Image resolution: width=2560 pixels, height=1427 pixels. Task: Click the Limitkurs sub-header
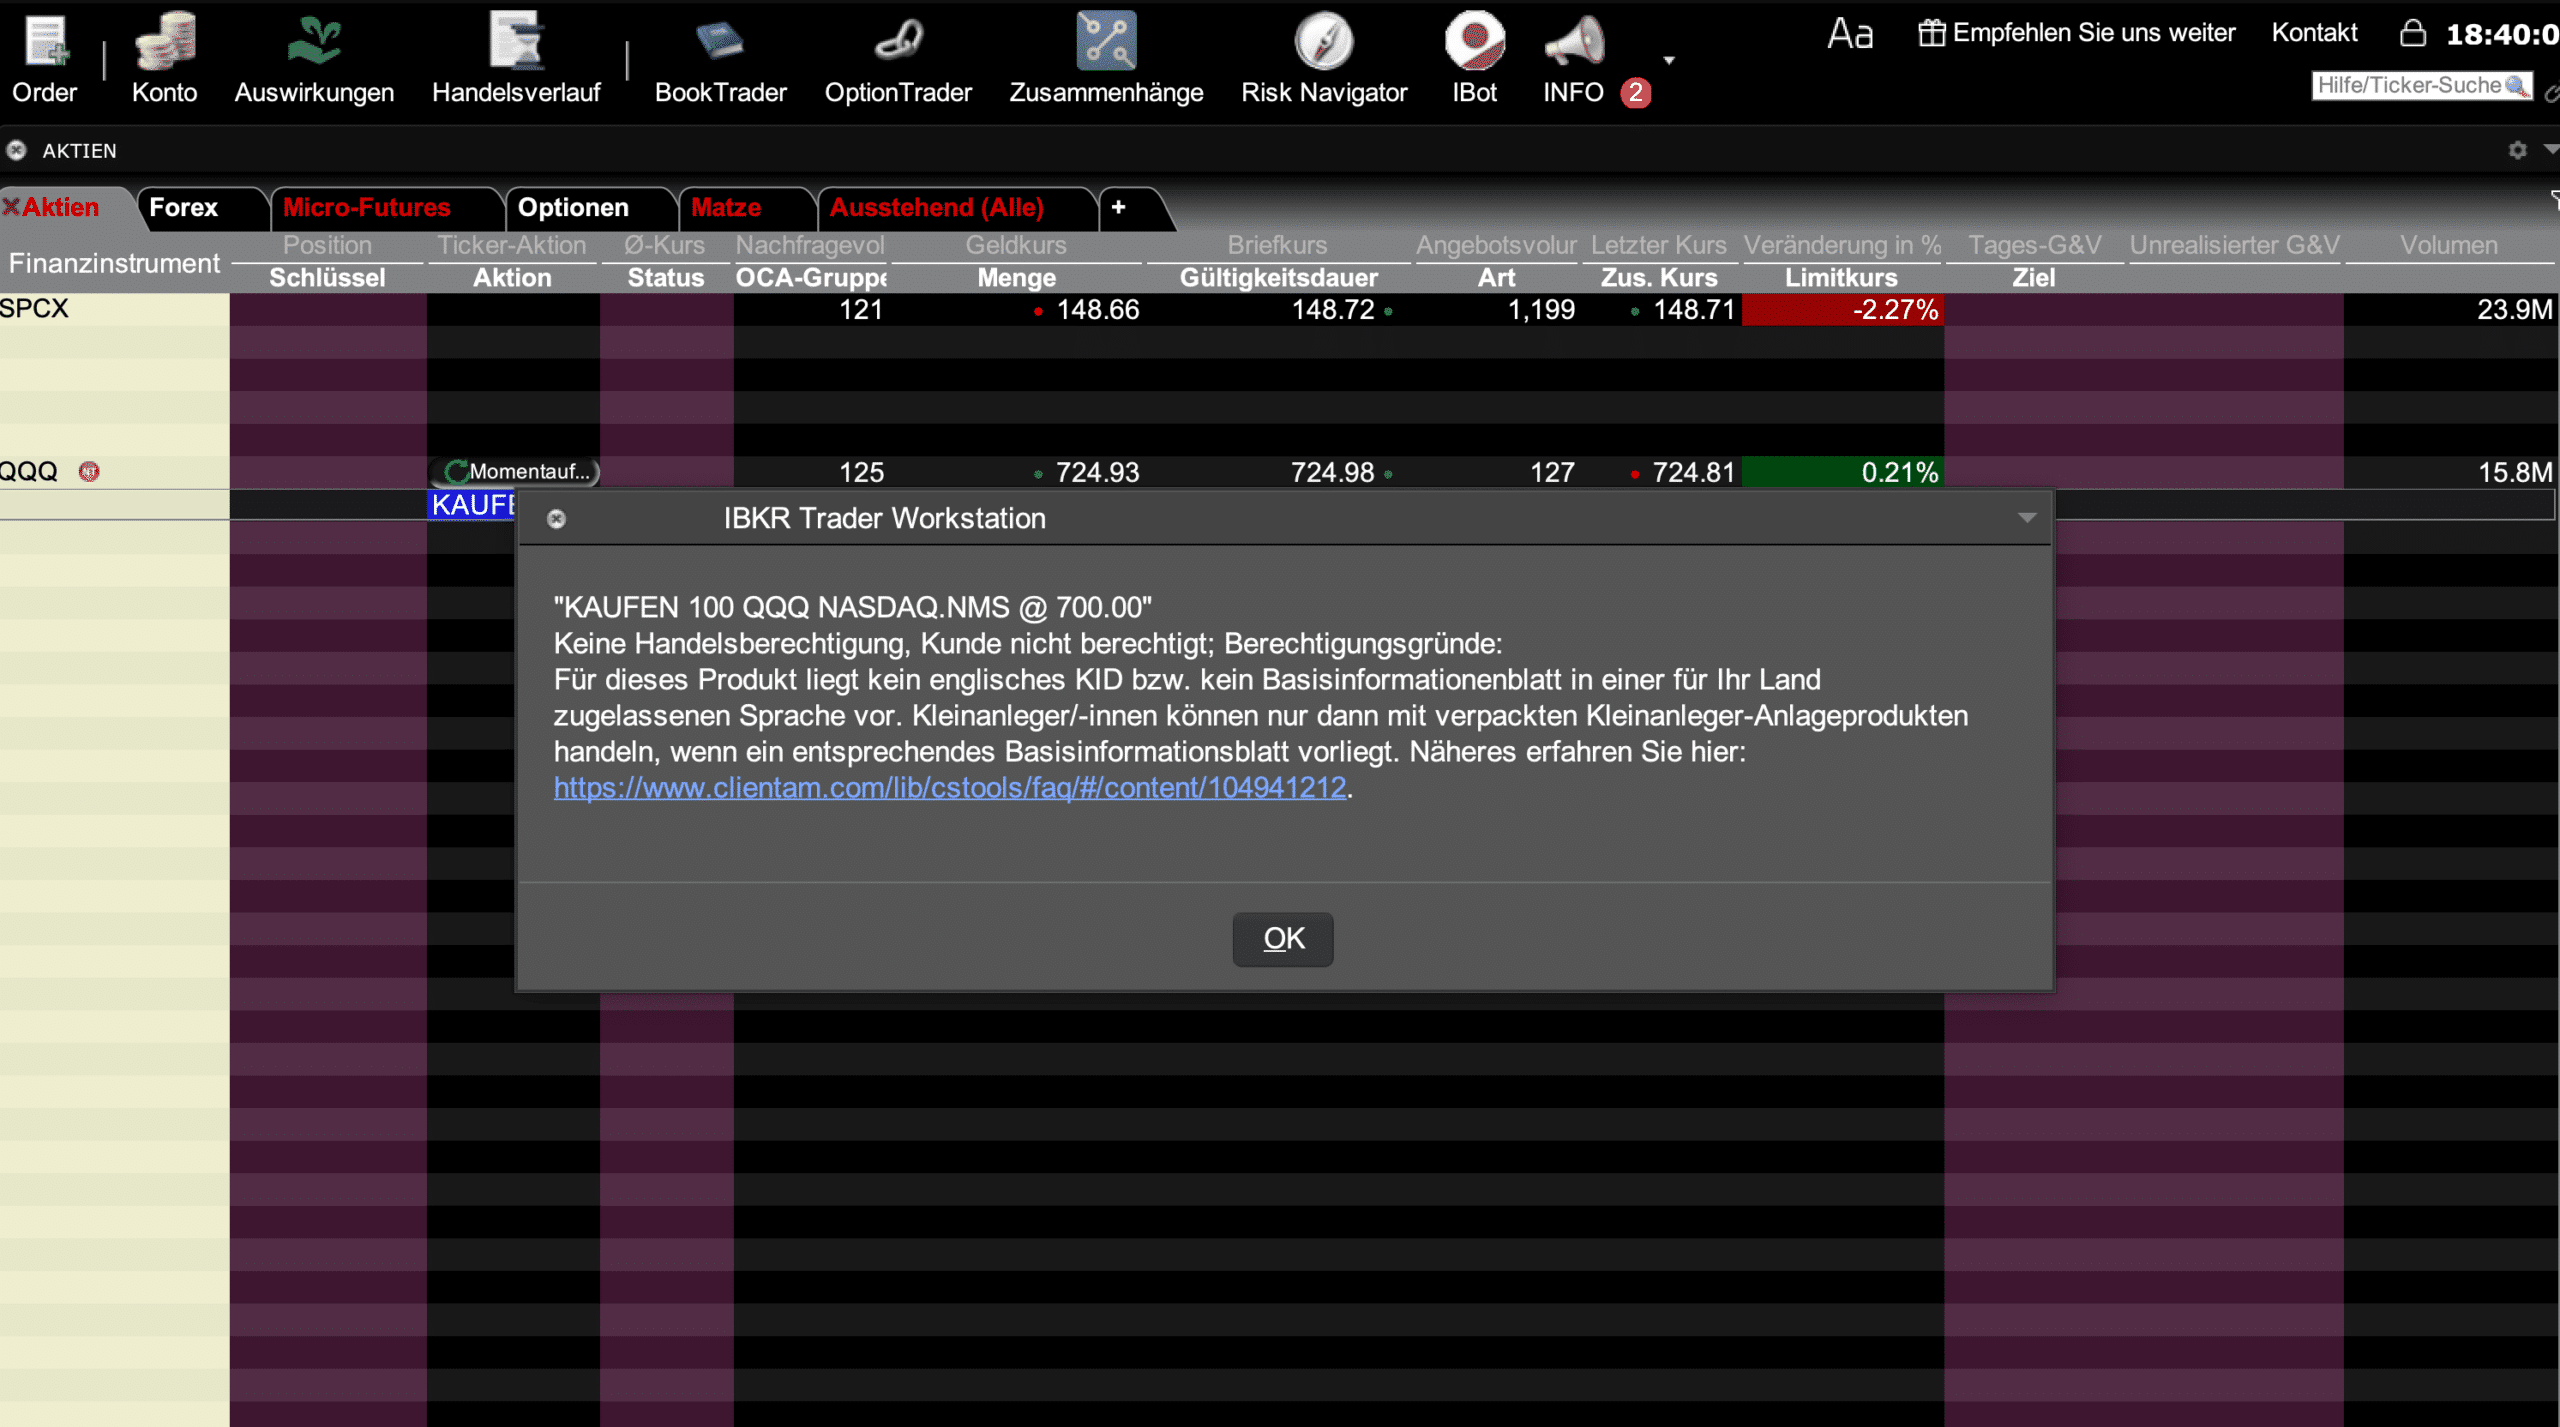pos(1841,278)
